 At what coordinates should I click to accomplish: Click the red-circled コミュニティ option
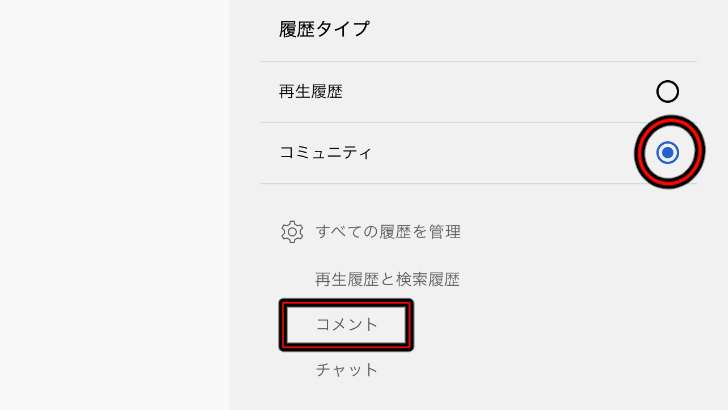coord(669,152)
